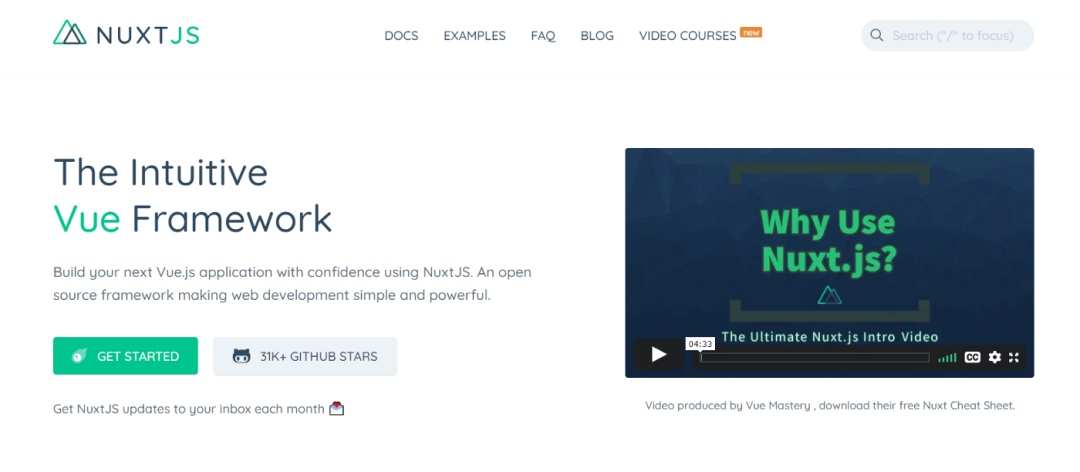Open the FAQ page
This screenshot has height=472, width=1080.
pos(543,36)
